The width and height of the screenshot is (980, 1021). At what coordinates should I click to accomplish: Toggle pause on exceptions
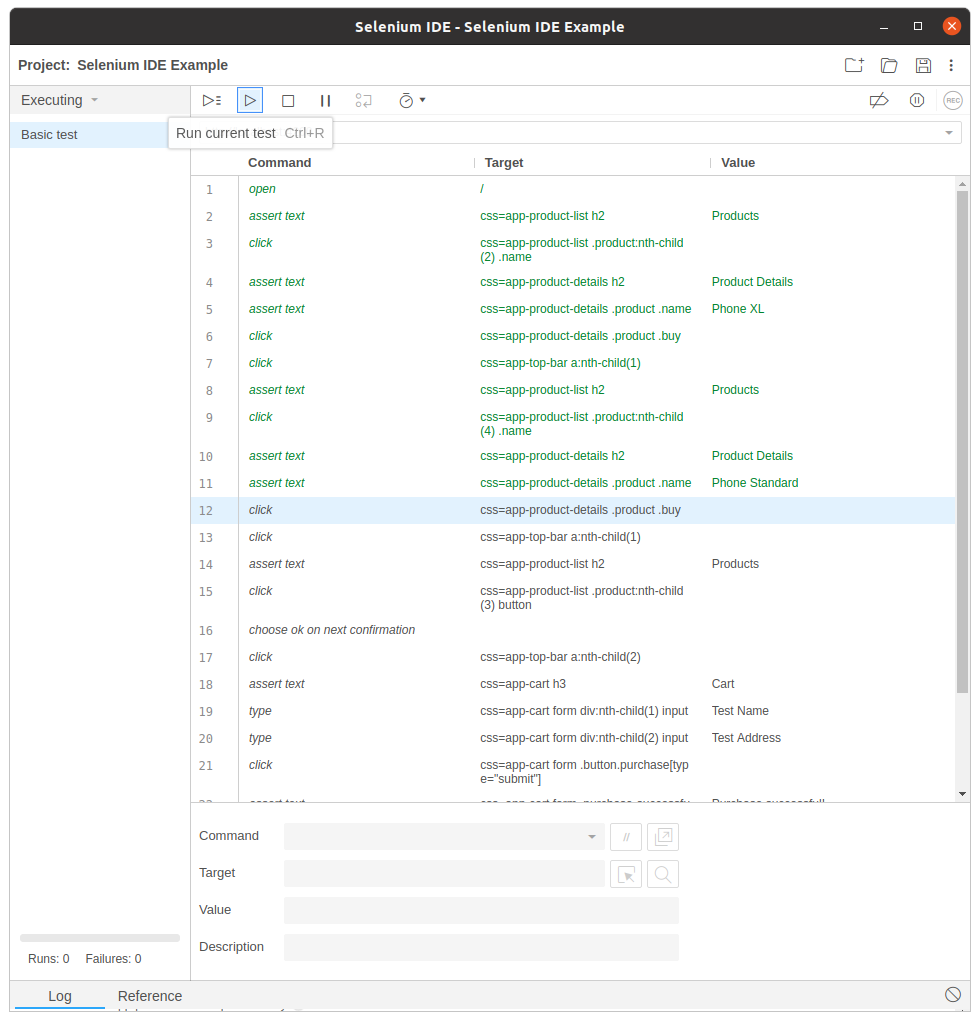point(916,100)
